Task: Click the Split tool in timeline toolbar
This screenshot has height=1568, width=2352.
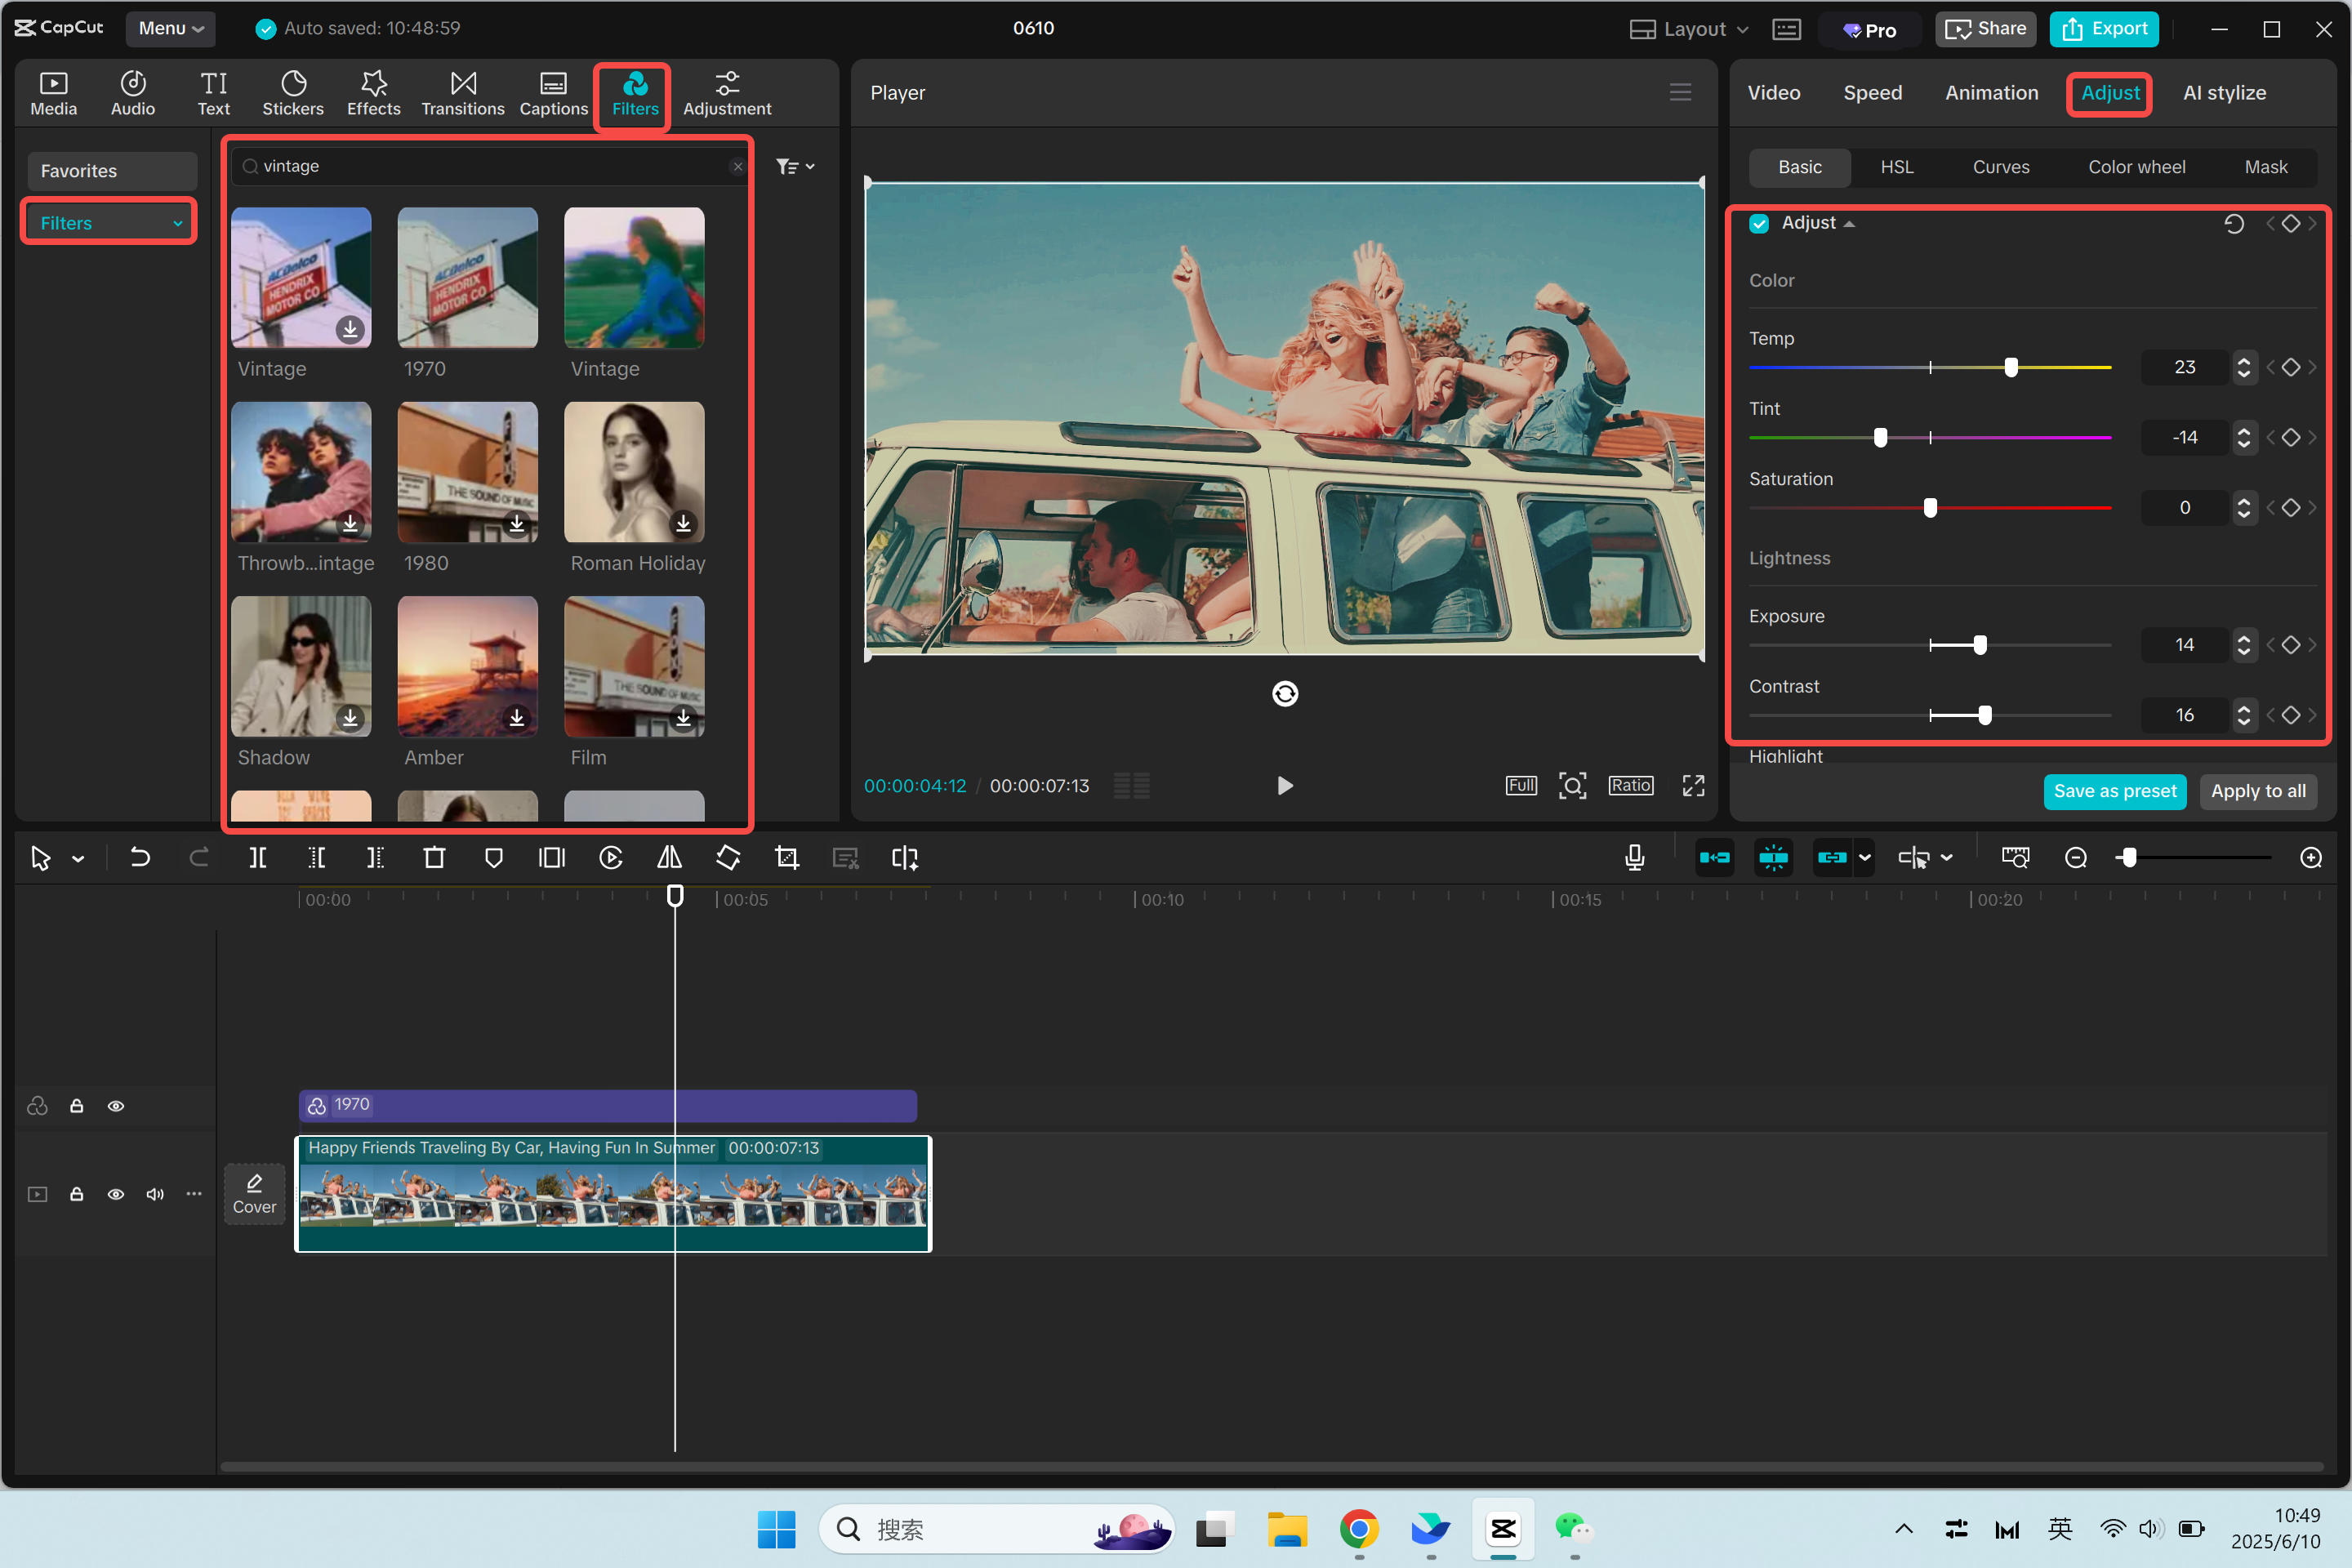Action: (257, 857)
